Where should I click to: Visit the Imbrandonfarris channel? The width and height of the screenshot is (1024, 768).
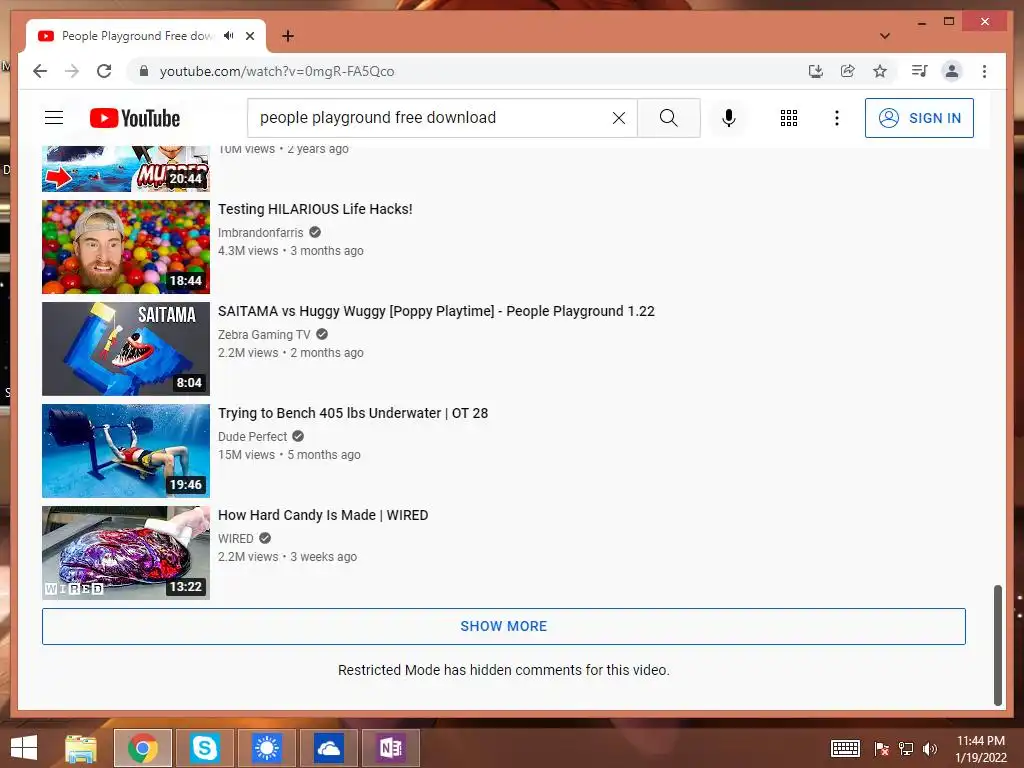(x=261, y=232)
